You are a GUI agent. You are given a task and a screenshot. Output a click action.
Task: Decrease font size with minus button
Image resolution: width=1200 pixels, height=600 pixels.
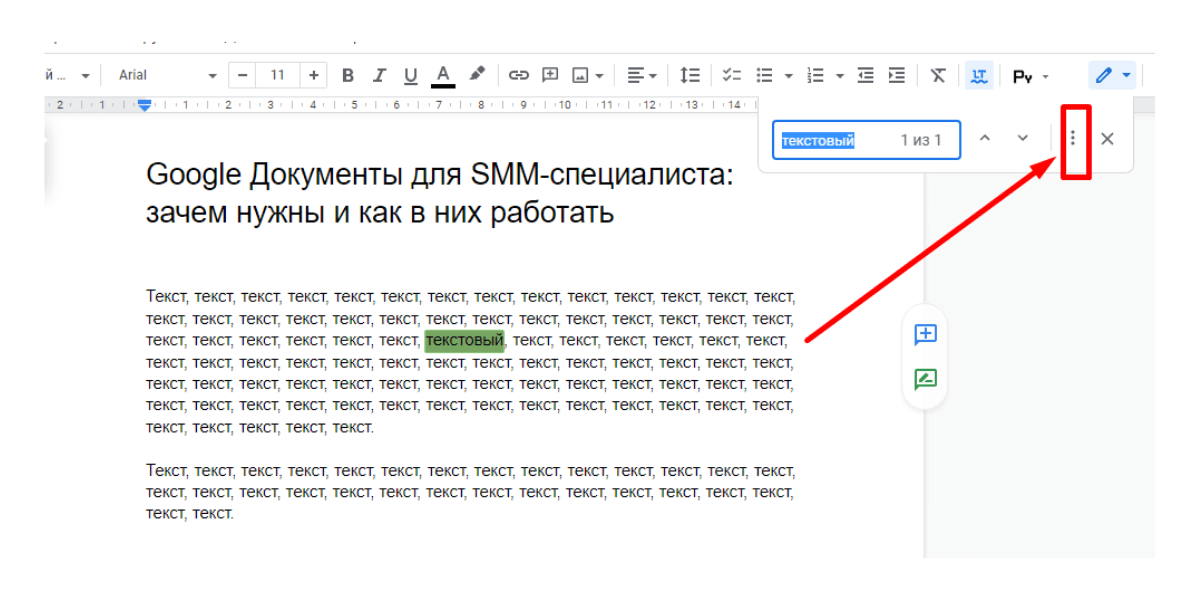pyautogui.click(x=243, y=76)
